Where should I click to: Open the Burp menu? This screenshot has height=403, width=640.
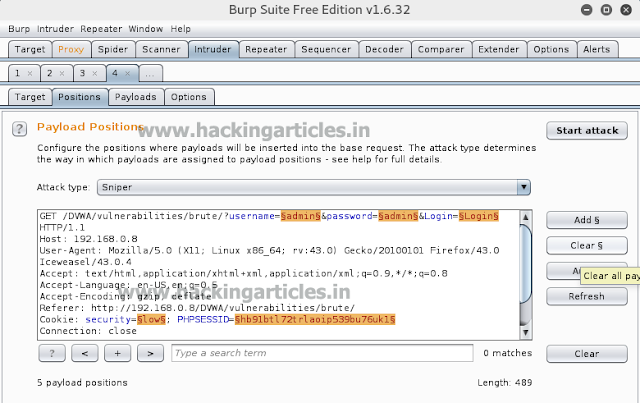(19, 29)
